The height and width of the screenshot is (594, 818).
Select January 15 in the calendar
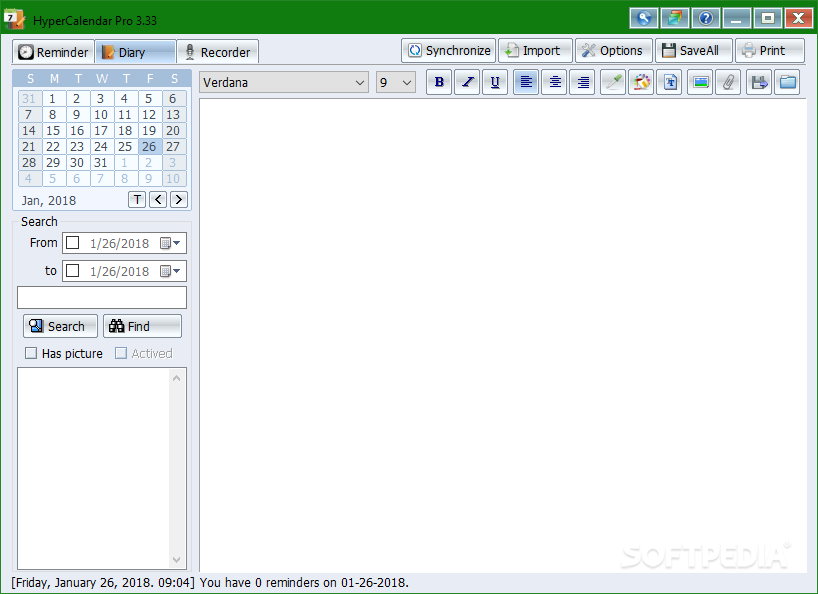(53, 130)
